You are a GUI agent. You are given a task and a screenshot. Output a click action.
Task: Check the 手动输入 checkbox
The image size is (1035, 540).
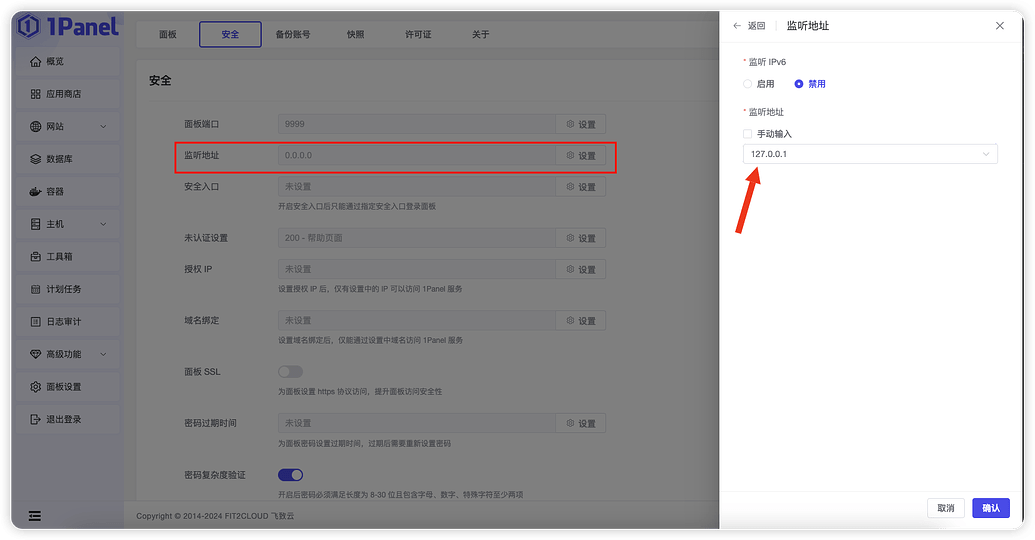coord(747,134)
